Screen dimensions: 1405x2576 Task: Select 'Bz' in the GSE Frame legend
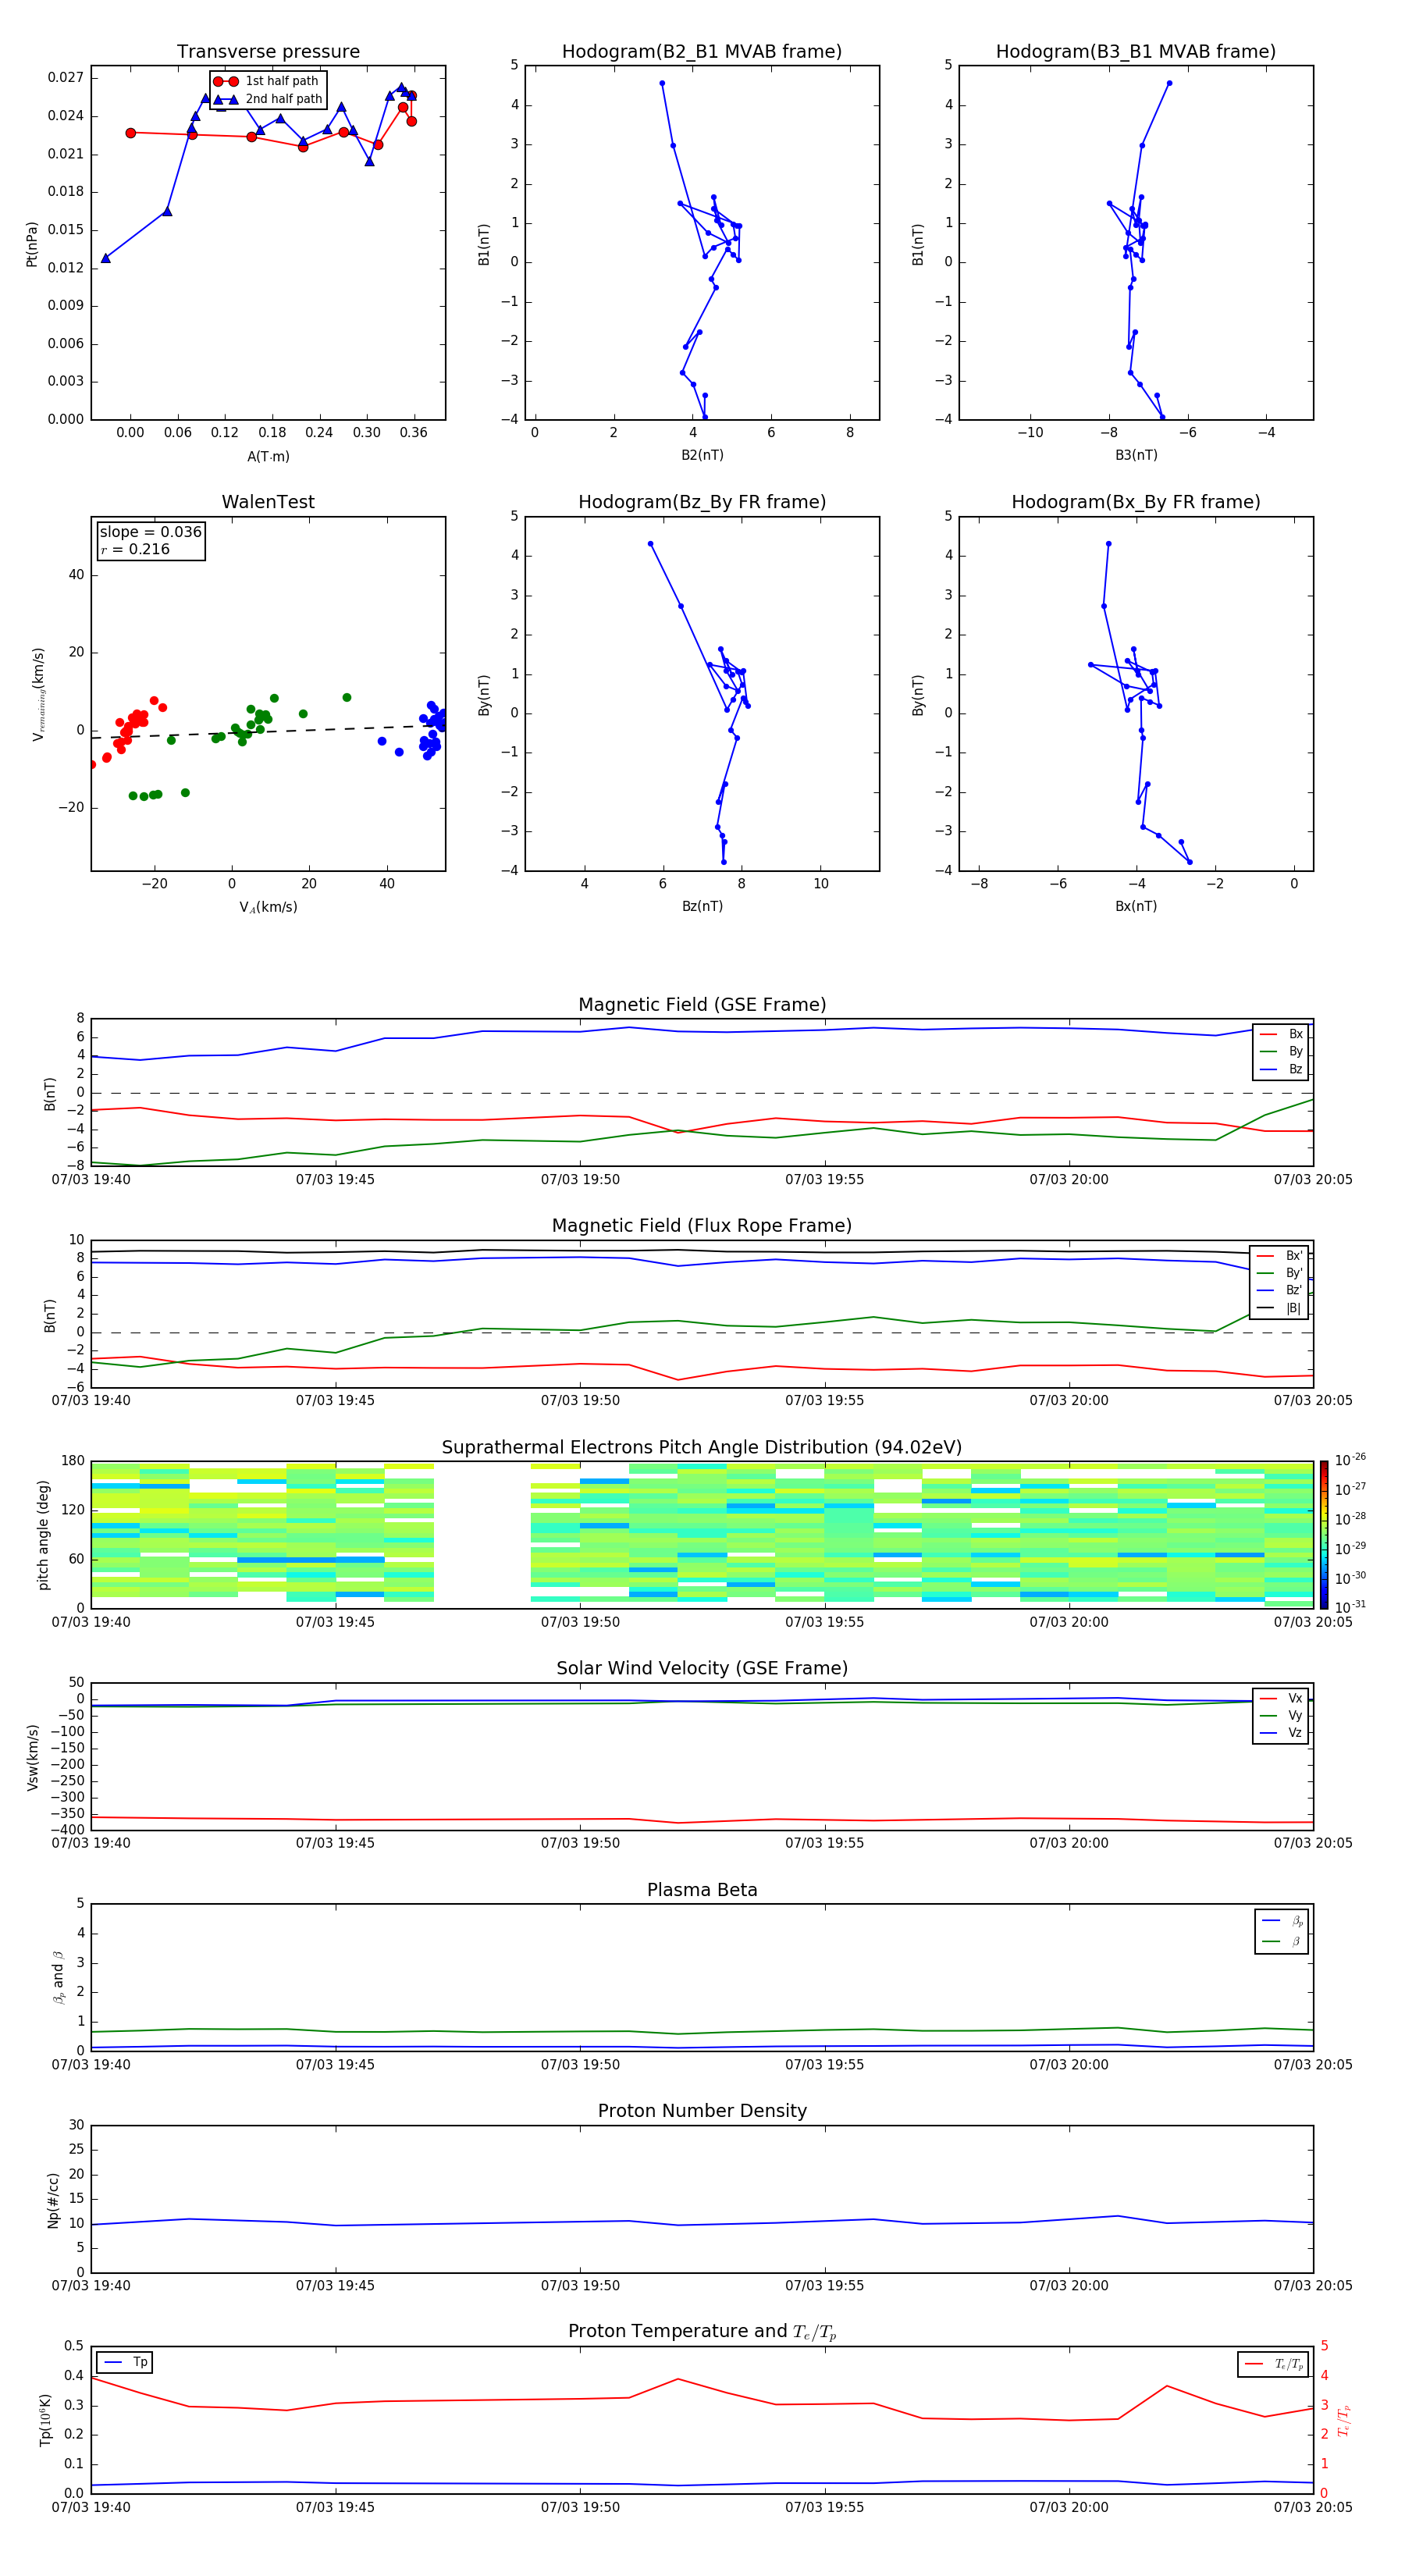point(1281,1069)
